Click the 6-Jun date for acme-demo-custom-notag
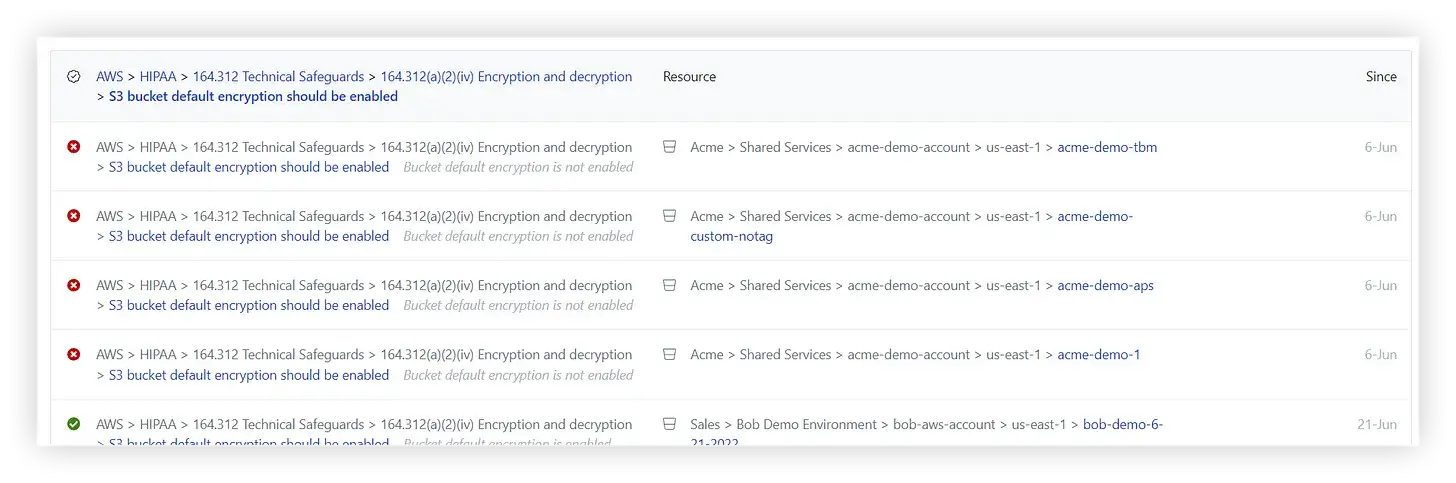1456x483 pixels. 1381,216
